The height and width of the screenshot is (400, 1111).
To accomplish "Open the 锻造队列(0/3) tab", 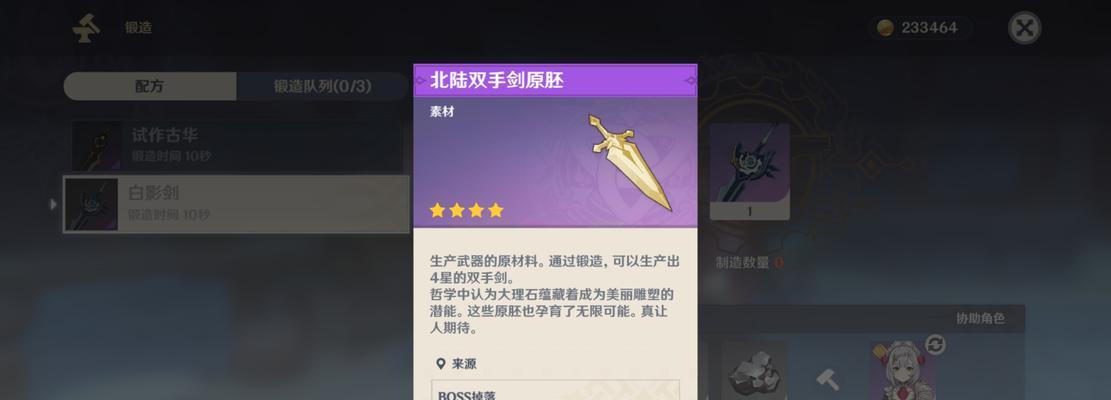I will point(322,86).
